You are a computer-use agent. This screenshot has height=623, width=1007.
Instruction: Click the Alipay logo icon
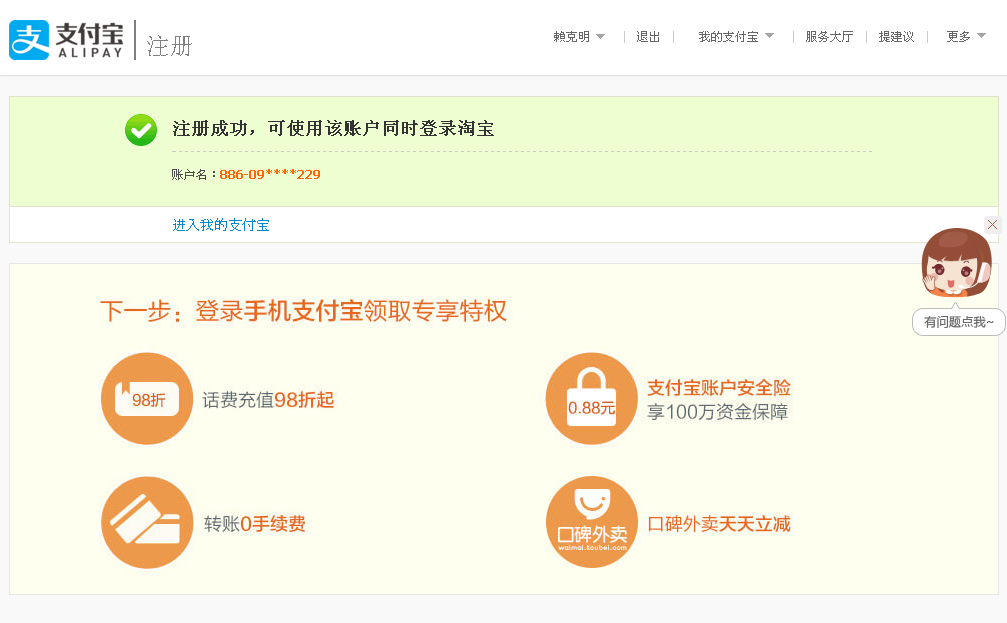pos(29,40)
